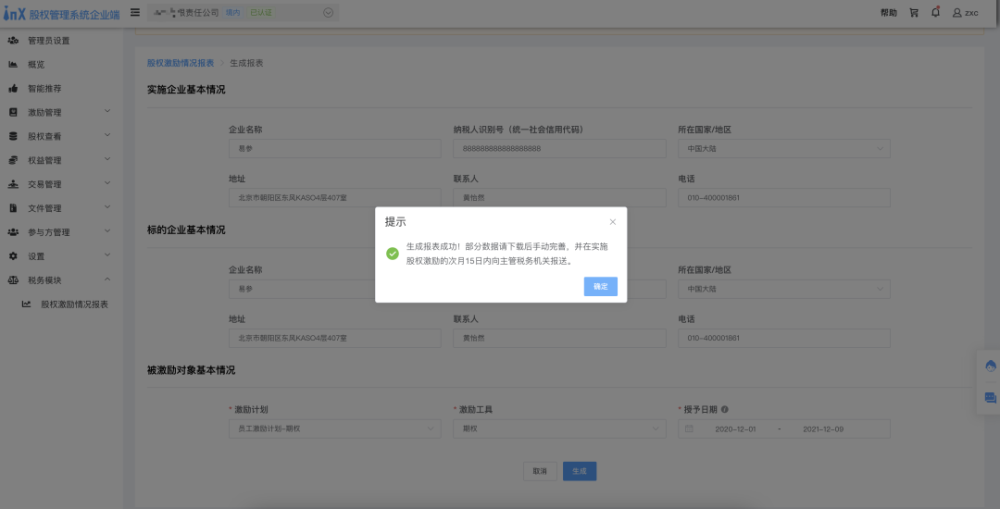Expand the 设置 sidebar menu
This screenshot has width=1000, height=509.
point(61,256)
